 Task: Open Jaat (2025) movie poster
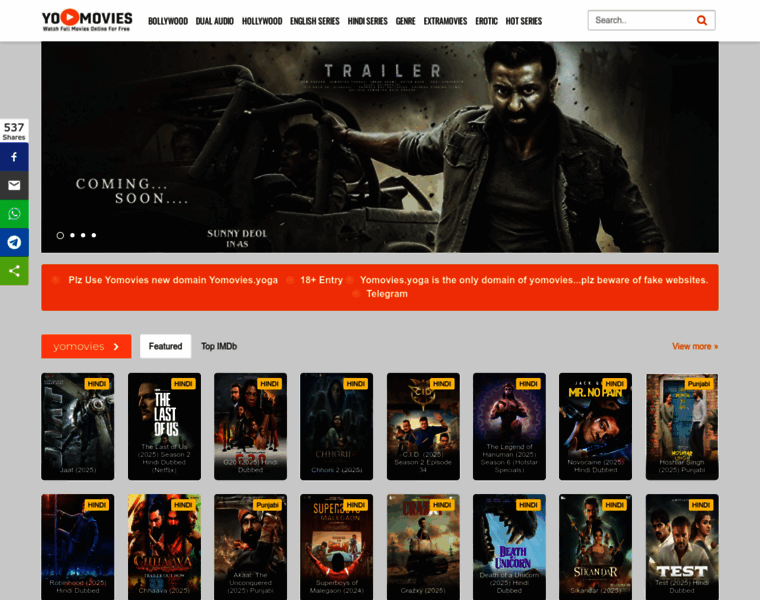coord(78,426)
